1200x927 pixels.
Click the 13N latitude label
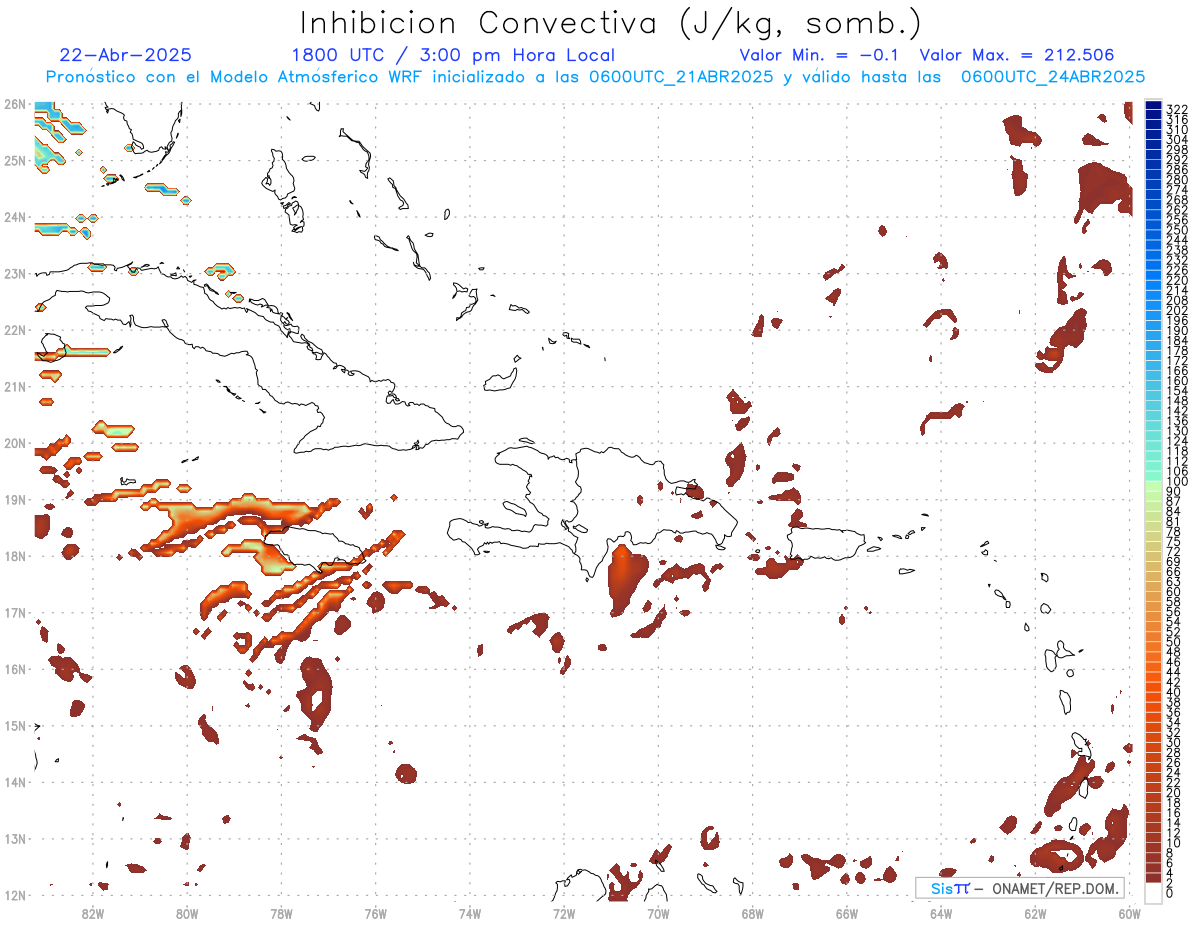tap(15, 838)
